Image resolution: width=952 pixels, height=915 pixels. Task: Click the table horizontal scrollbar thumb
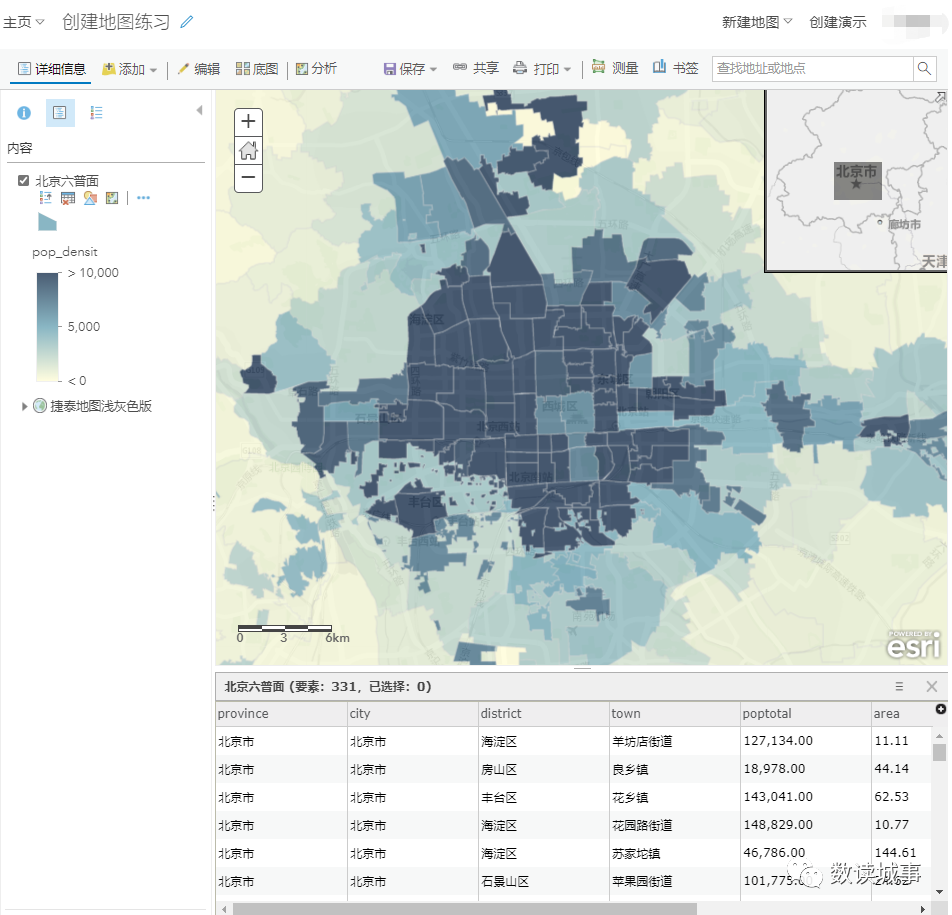tap(465, 909)
